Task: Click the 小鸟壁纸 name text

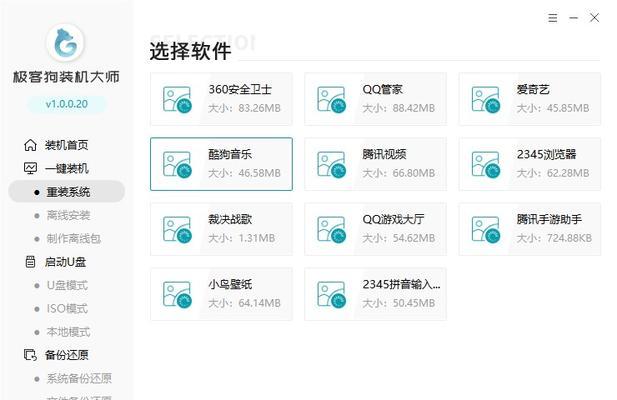Action: 230,284
